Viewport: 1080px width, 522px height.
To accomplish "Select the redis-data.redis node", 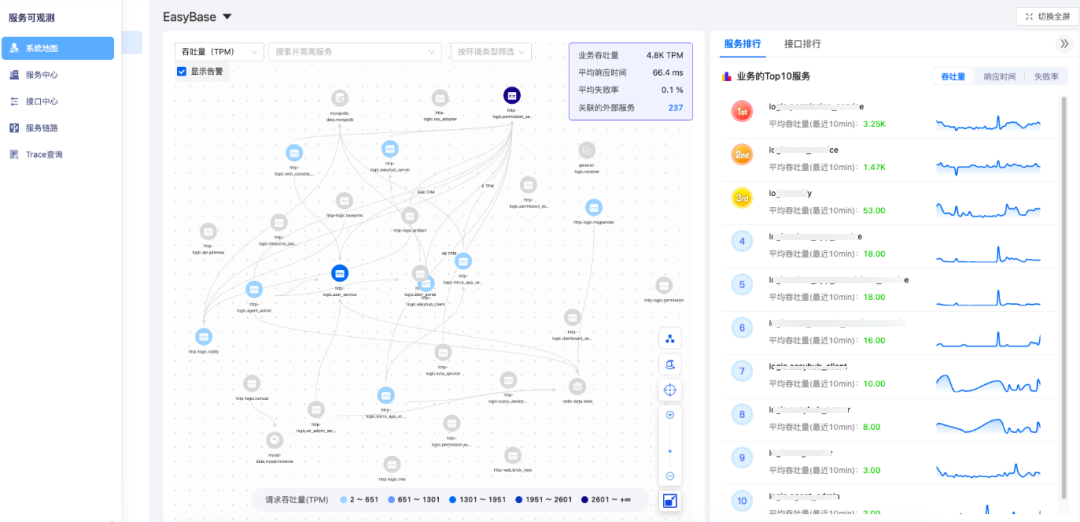I will [x=577, y=386].
